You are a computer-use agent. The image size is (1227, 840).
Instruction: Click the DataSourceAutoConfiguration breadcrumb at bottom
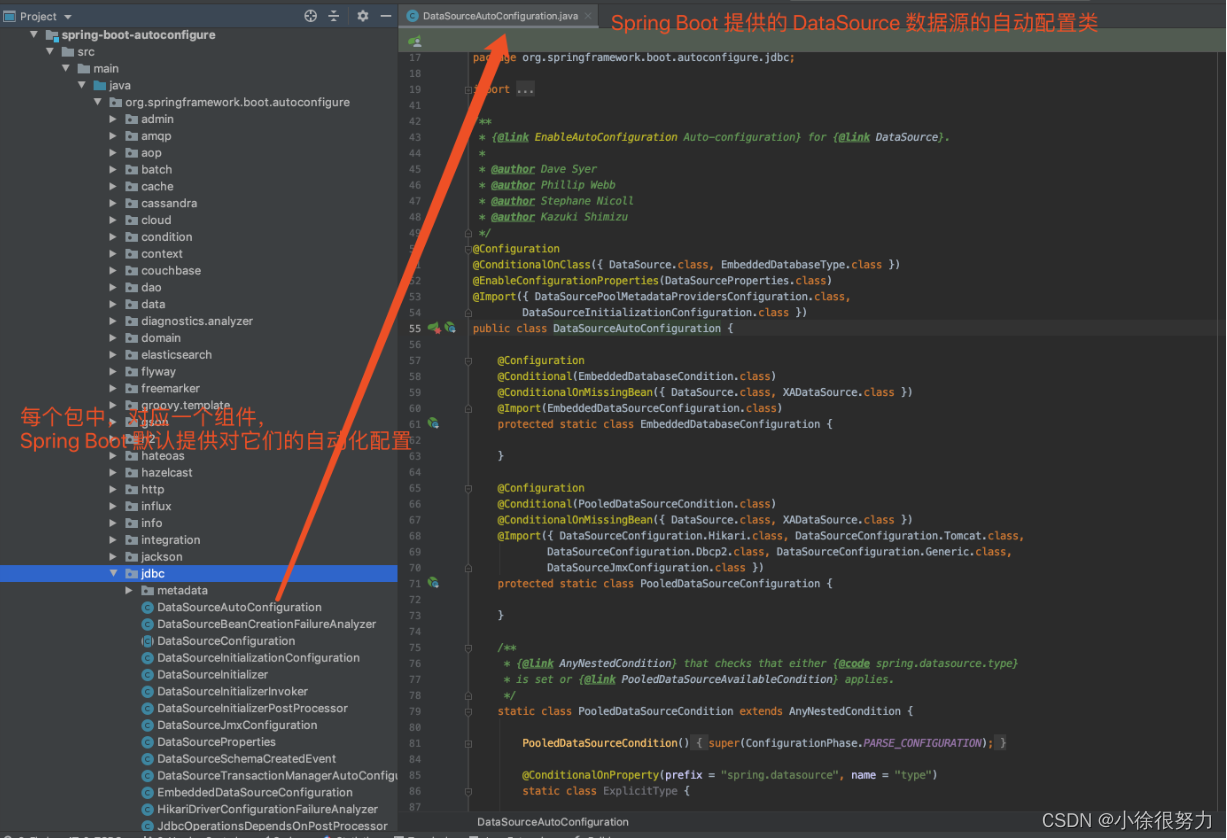pos(552,822)
